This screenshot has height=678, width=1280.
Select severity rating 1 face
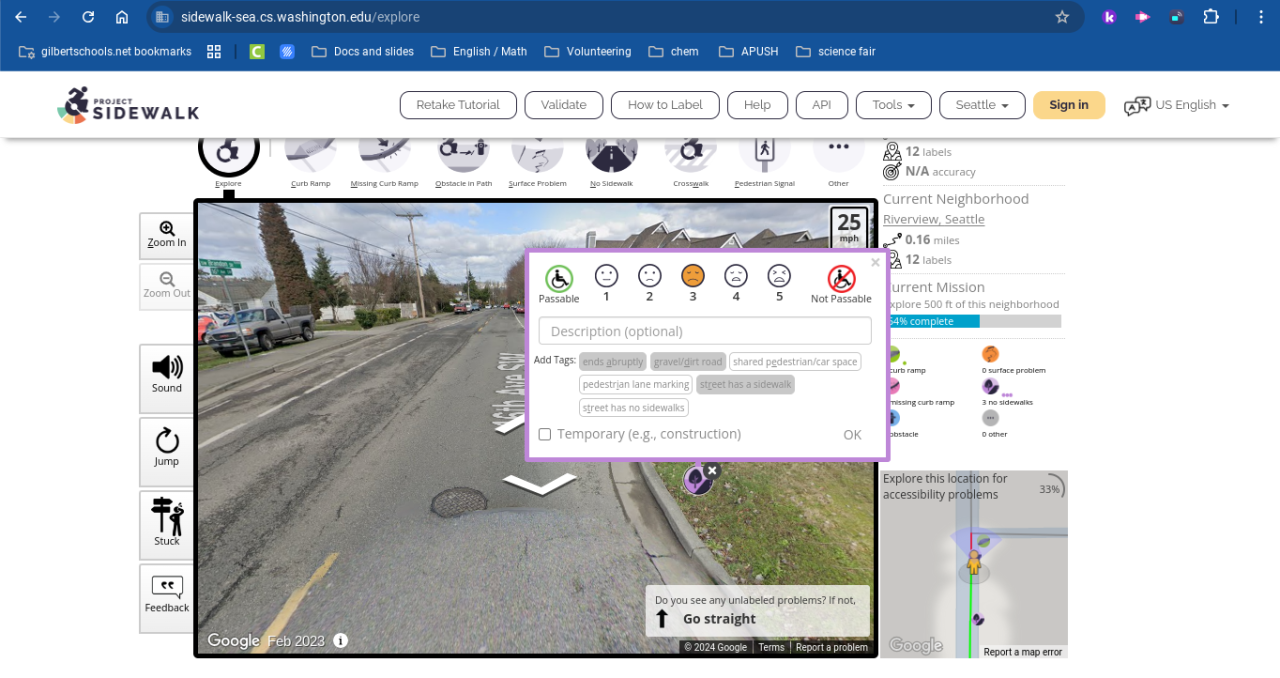click(606, 276)
